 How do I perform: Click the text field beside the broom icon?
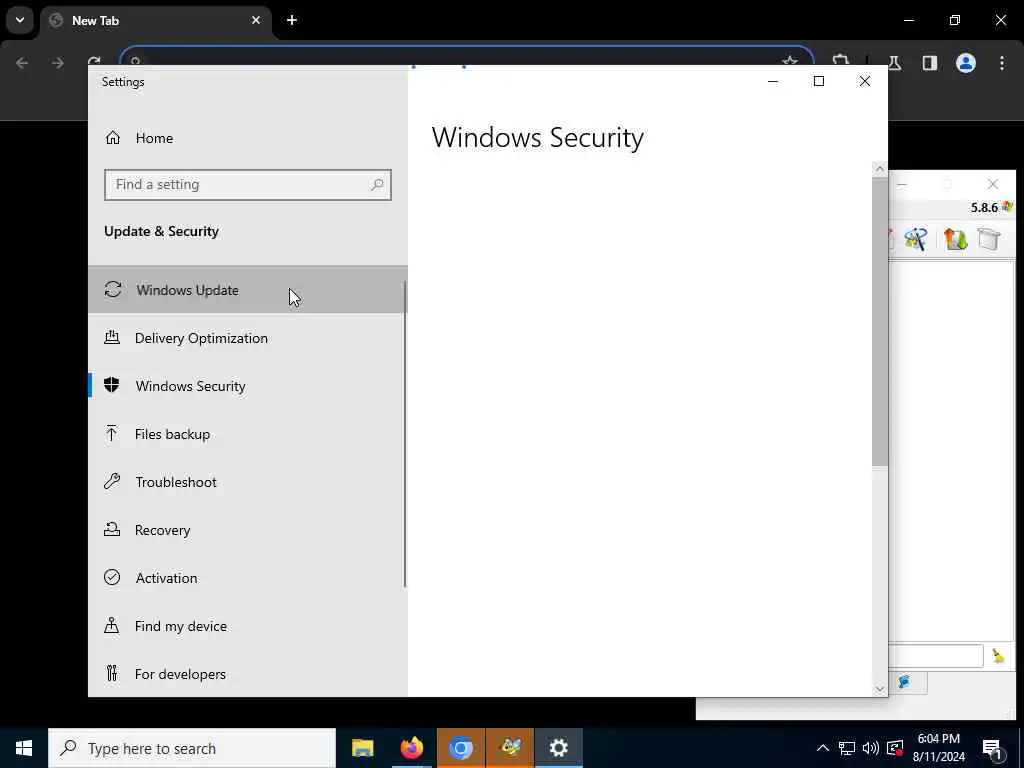point(935,655)
